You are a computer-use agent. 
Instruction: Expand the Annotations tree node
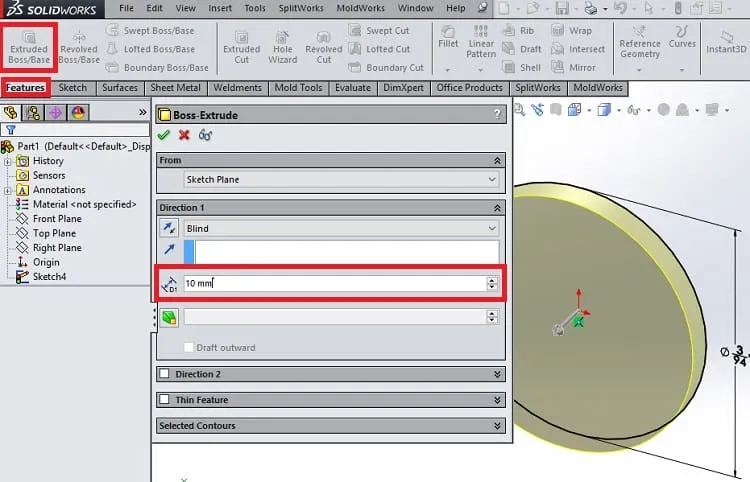pyautogui.click(x=7, y=190)
